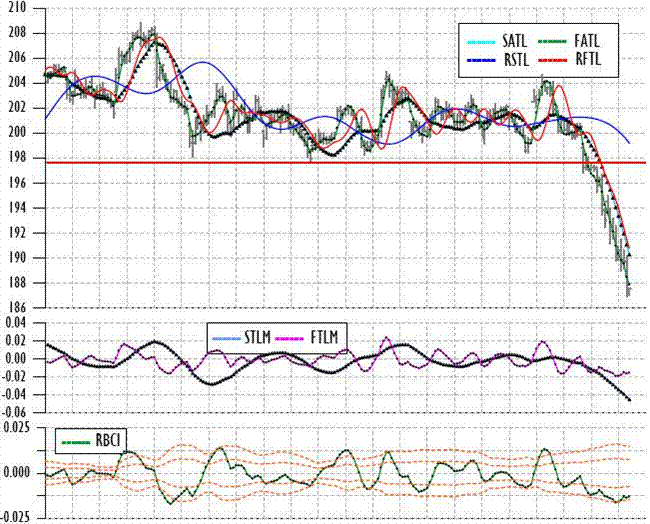Click the 210 price axis label

[x=17, y=8]
